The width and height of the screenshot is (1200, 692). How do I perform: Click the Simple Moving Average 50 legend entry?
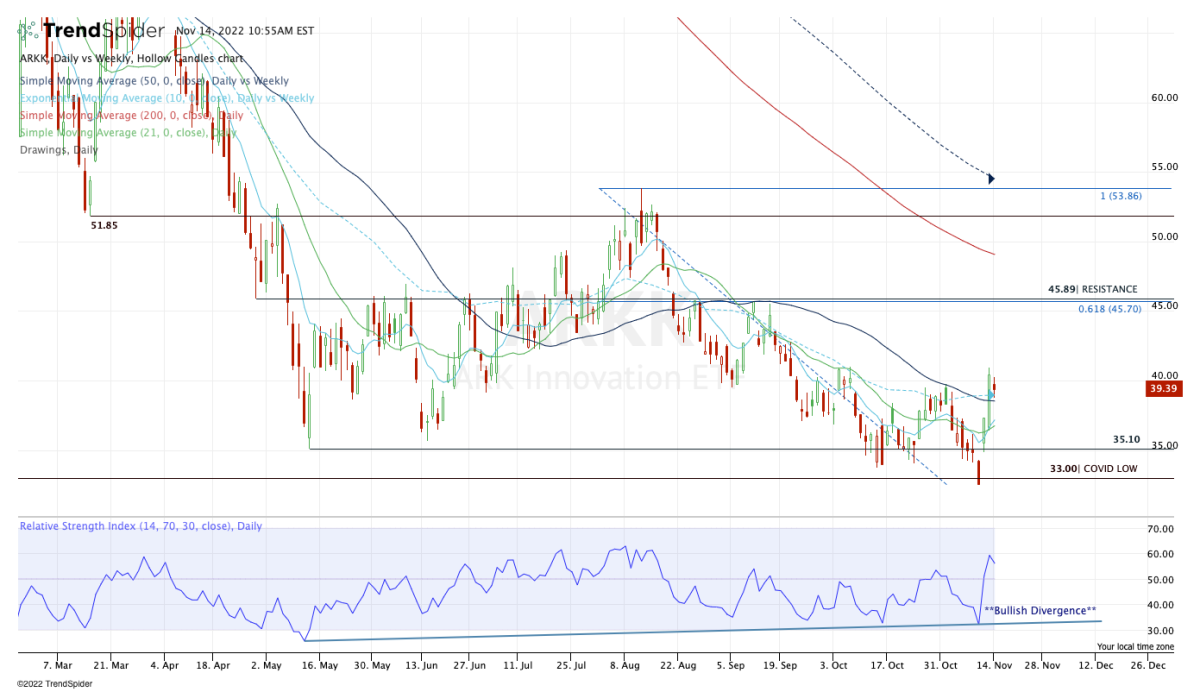click(154, 81)
